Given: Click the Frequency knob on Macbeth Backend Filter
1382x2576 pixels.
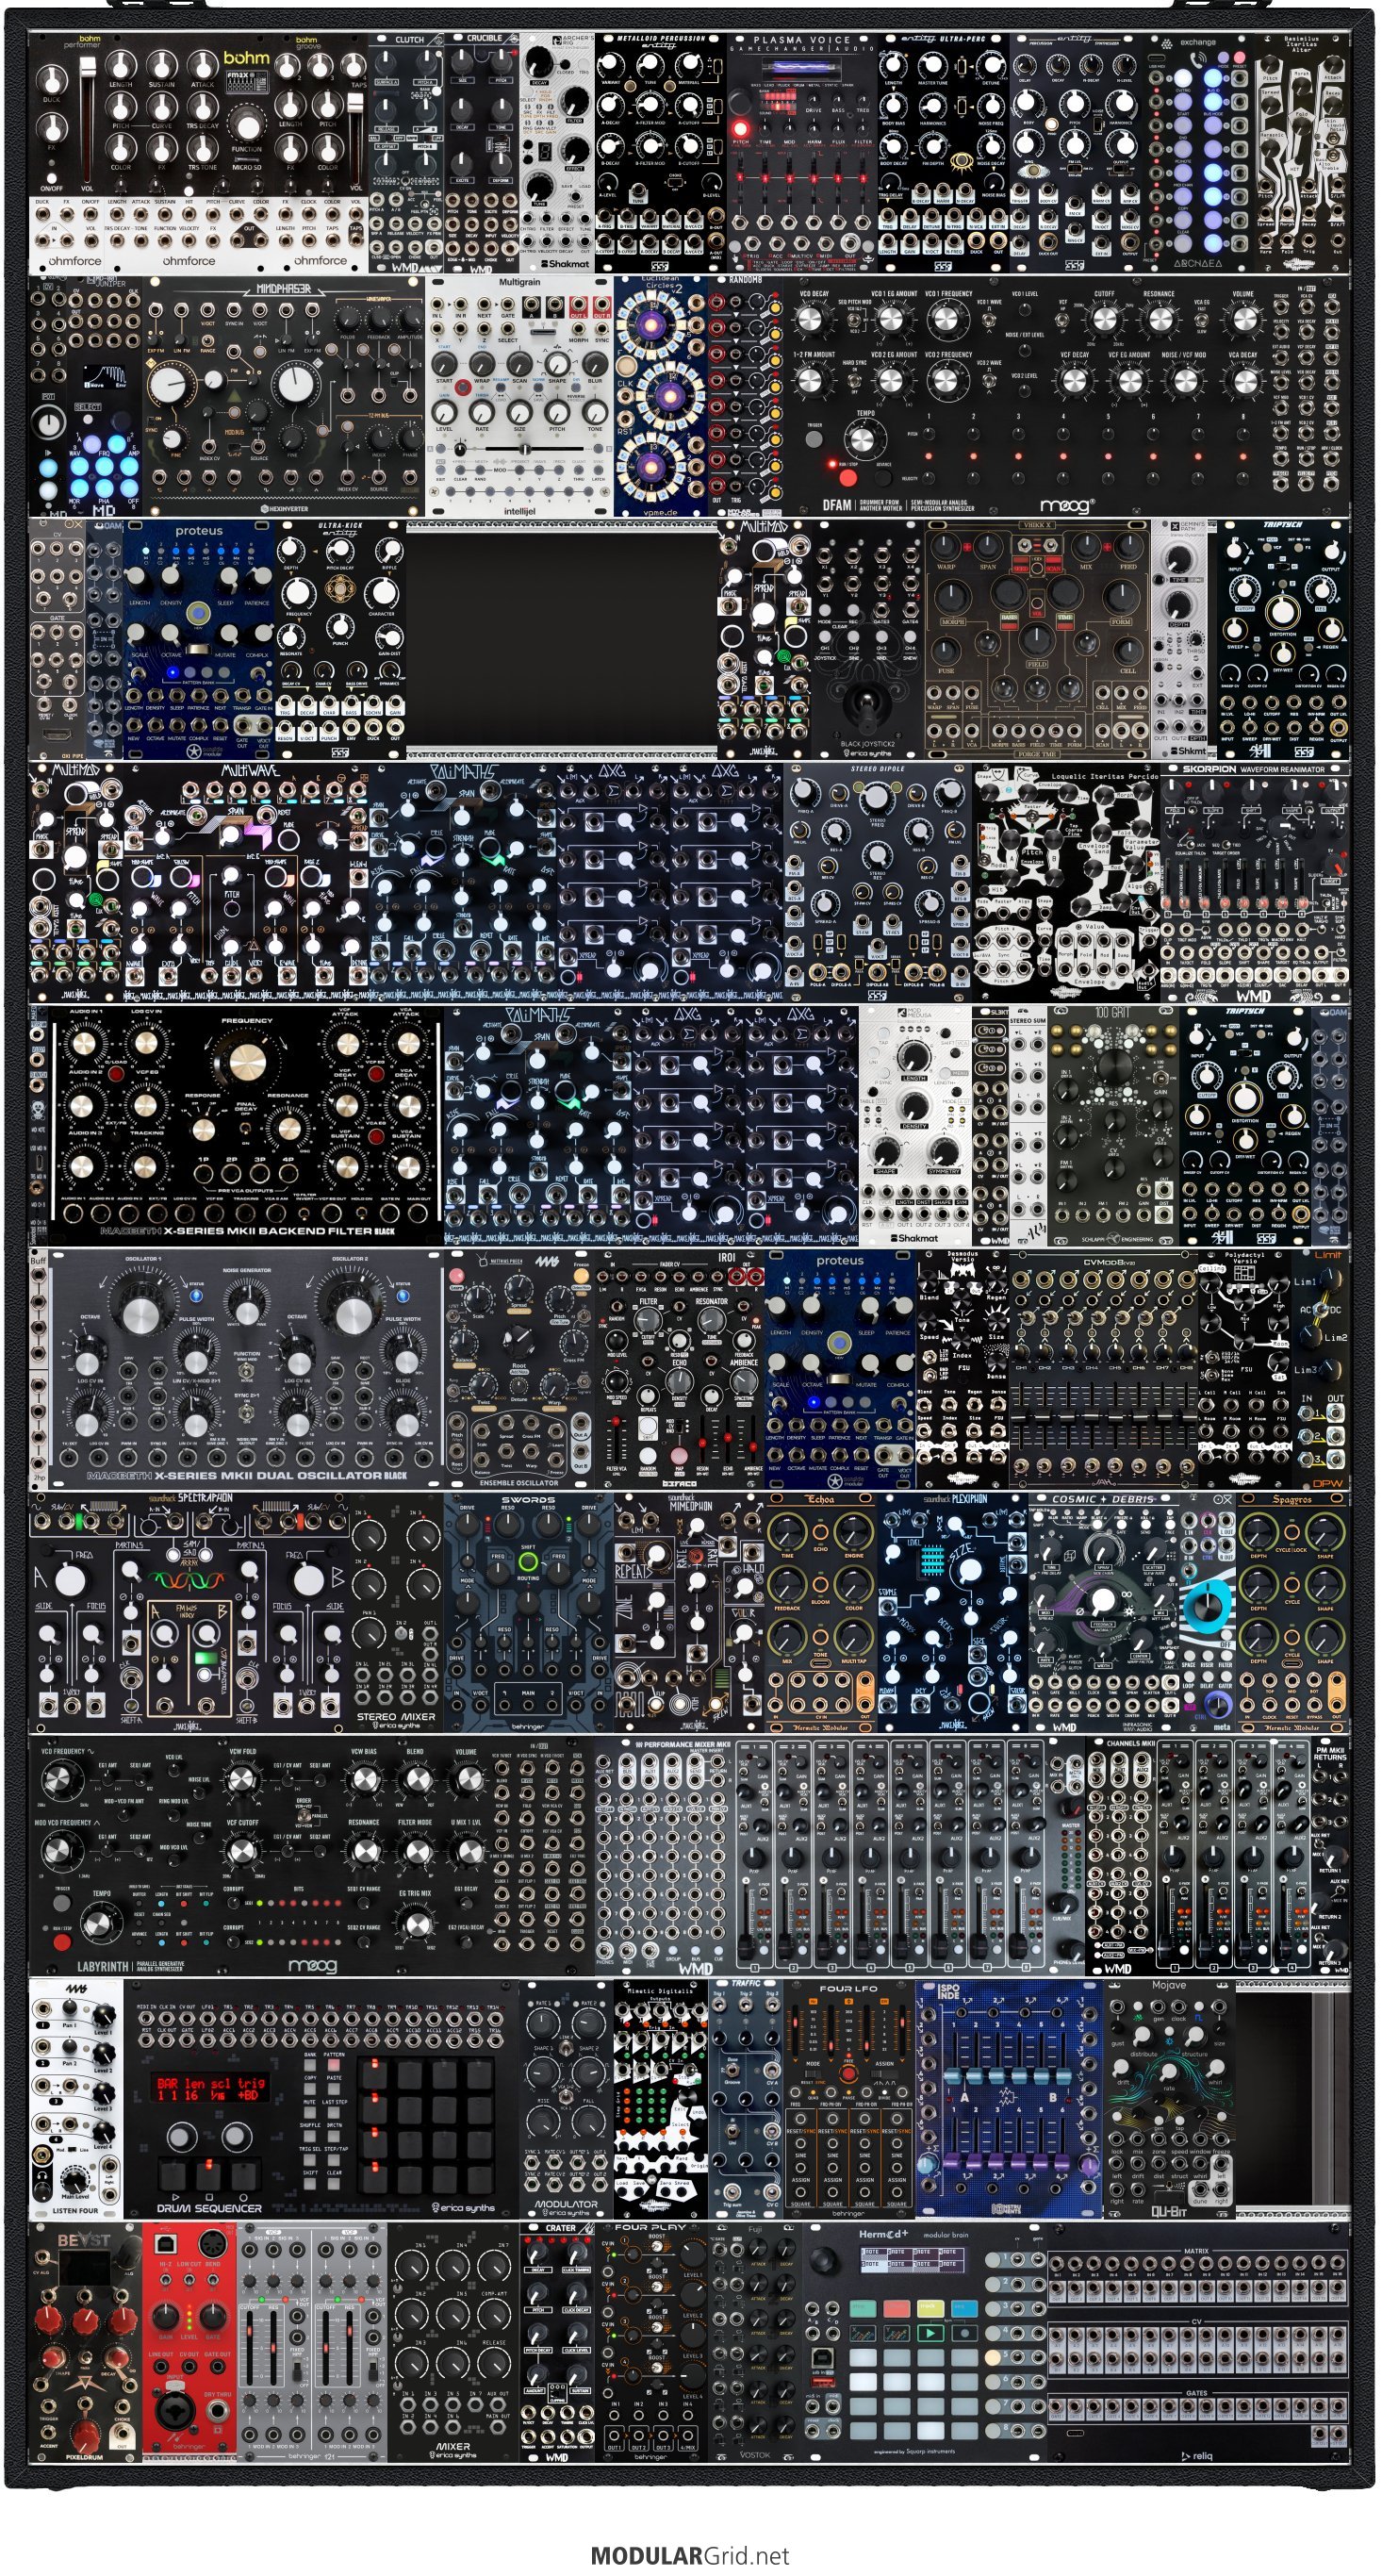Looking at the screenshot, I should [x=242, y=1066].
